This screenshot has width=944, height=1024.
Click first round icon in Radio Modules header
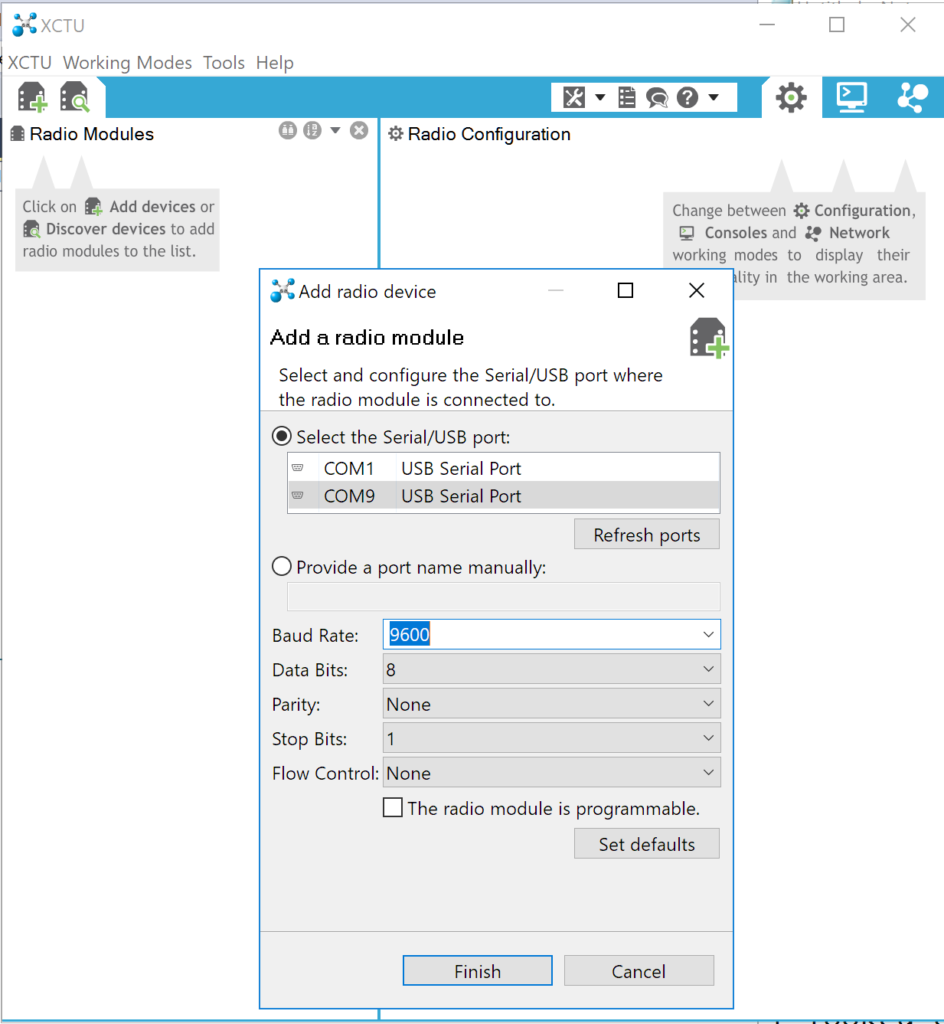[x=288, y=131]
